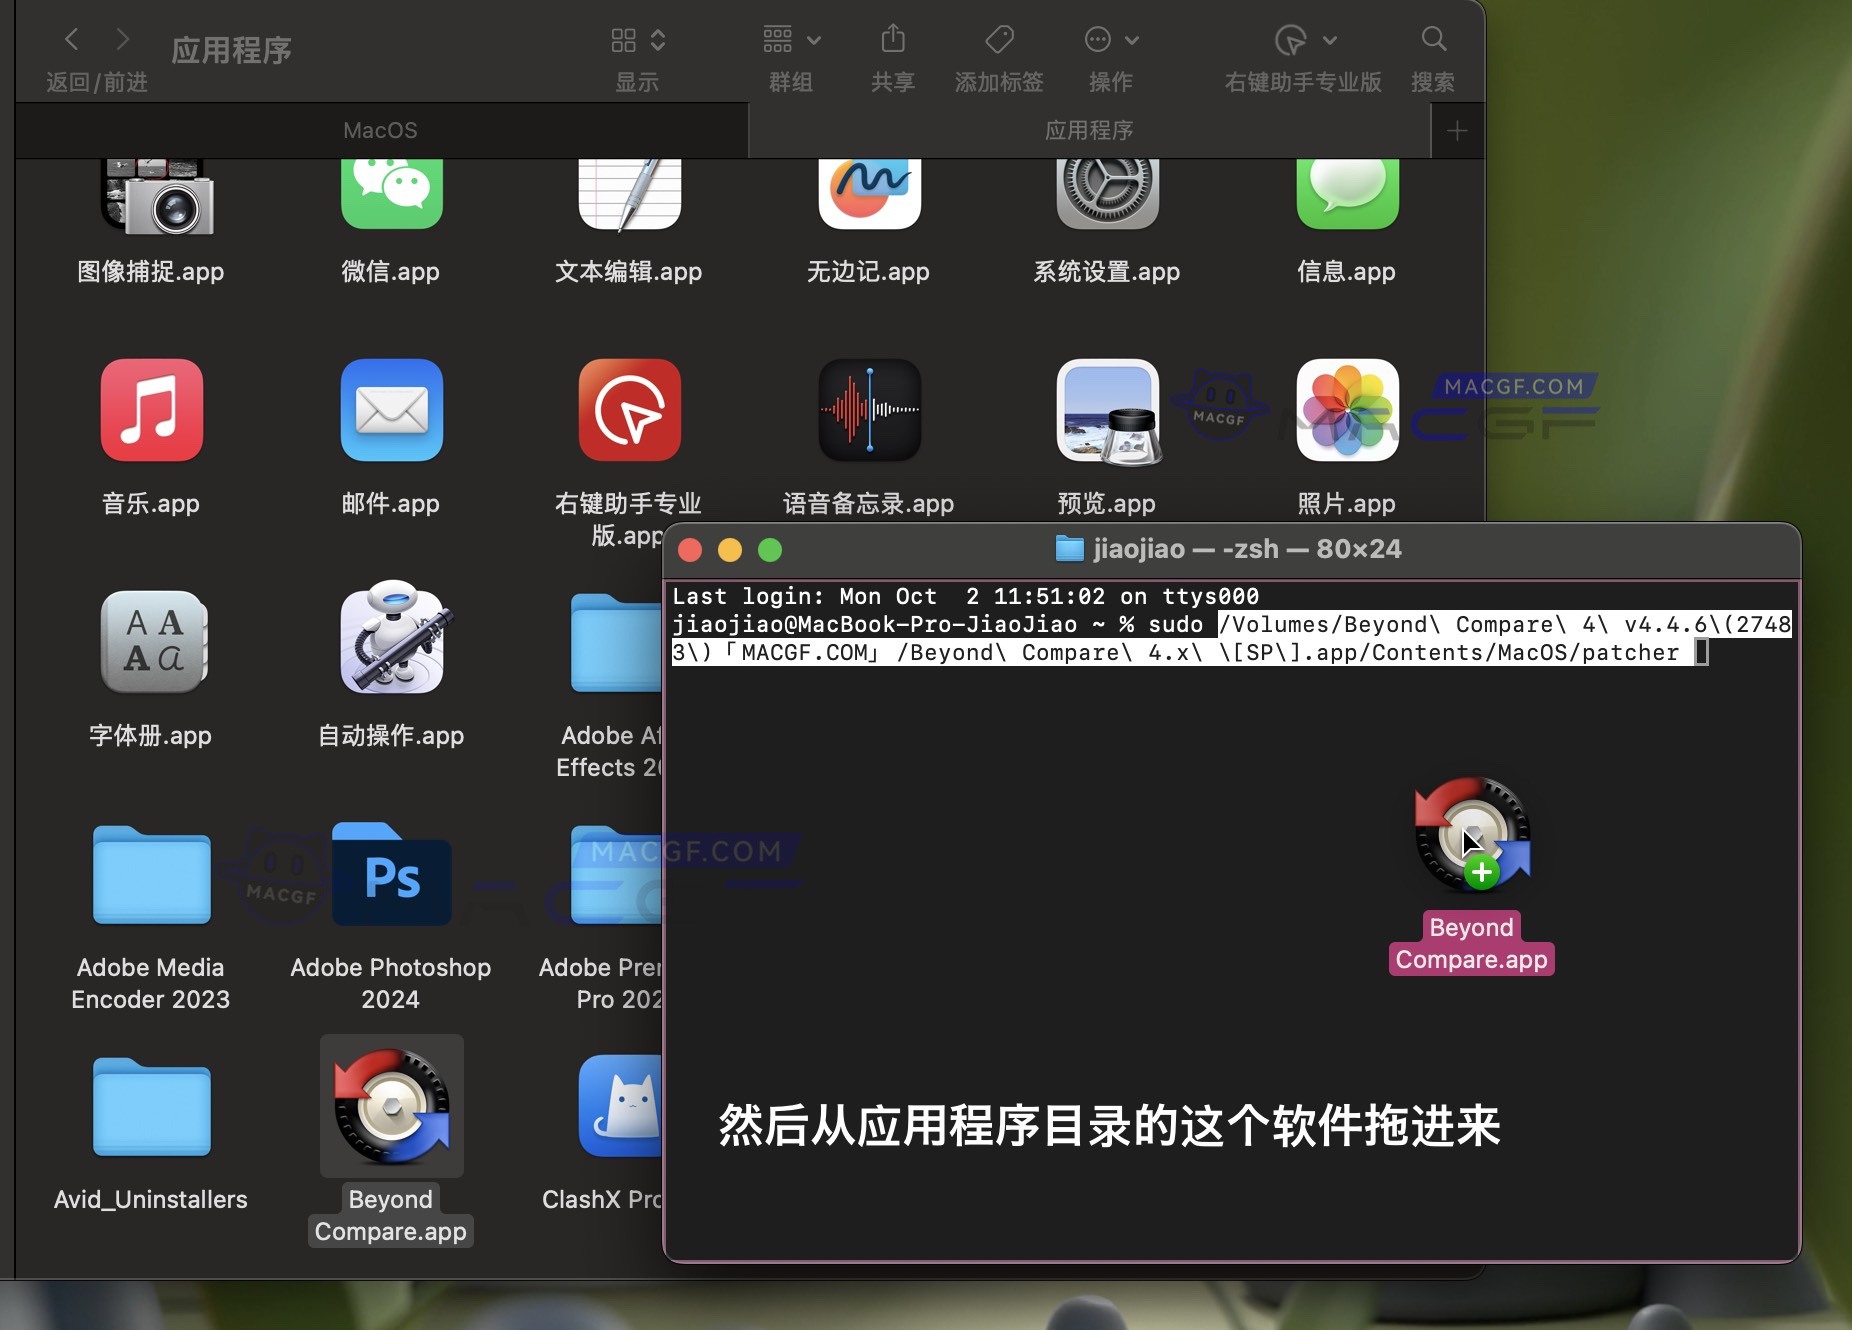The height and width of the screenshot is (1330, 1852).
Task: Switch to the 应用程序 tab
Action: coord(1088,130)
